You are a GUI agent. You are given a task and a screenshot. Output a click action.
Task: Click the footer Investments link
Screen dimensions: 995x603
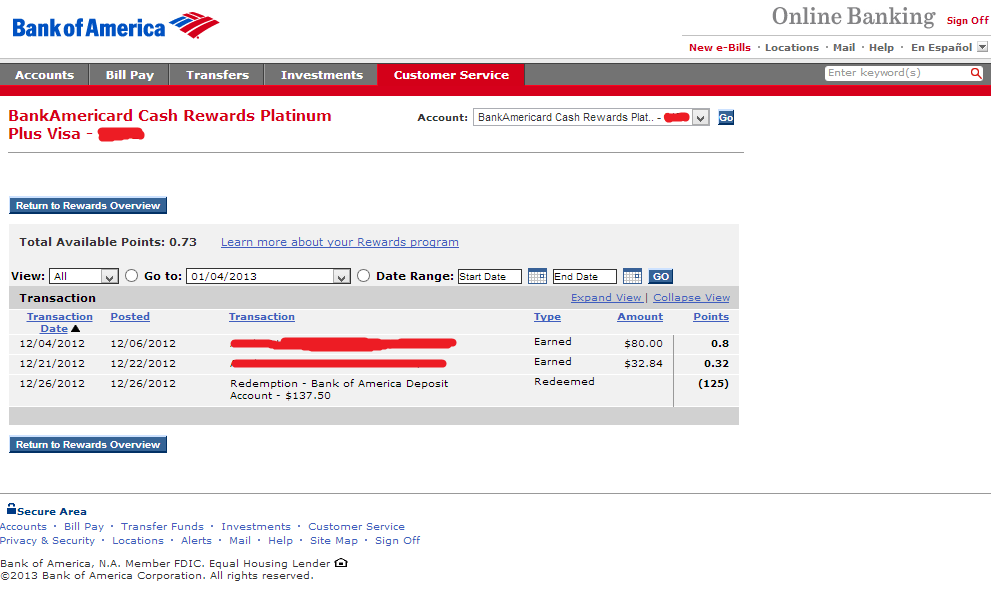256,526
